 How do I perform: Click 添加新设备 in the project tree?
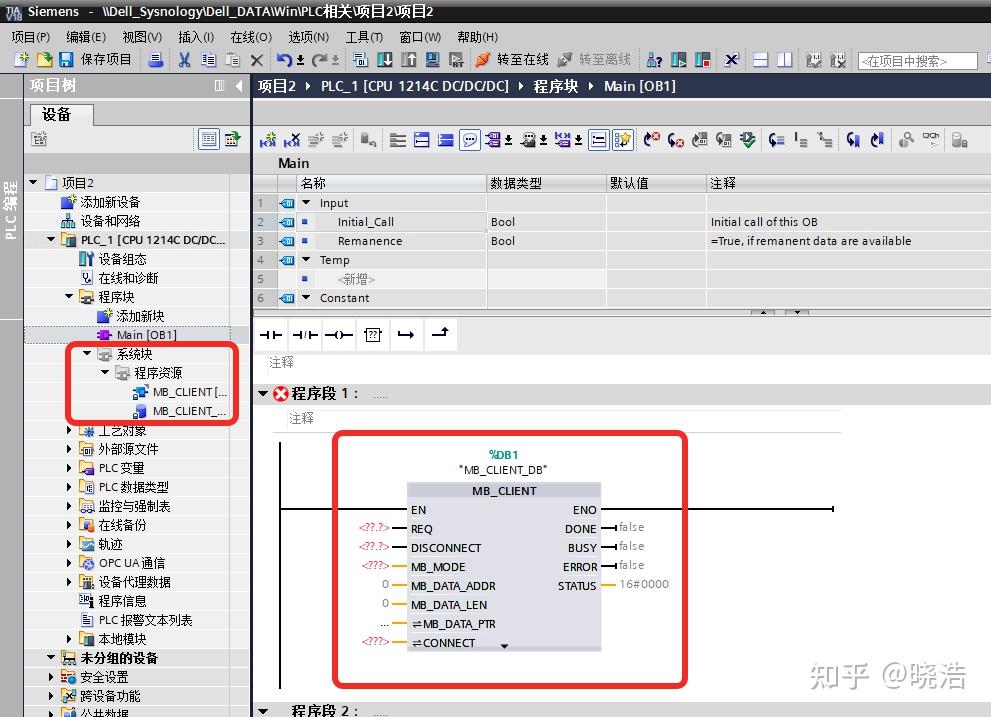click(x=110, y=202)
